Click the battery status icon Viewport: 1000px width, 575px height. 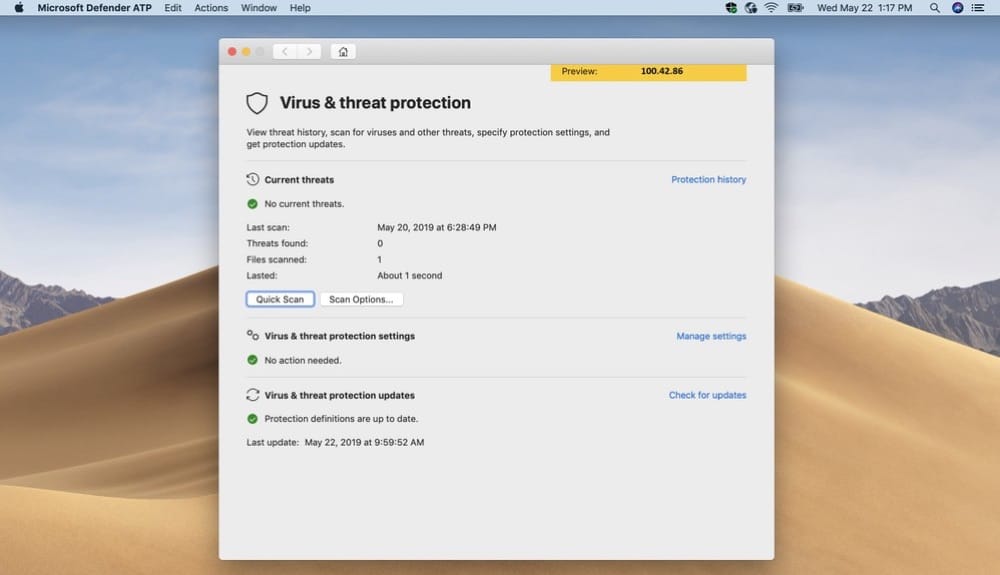click(795, 8)
